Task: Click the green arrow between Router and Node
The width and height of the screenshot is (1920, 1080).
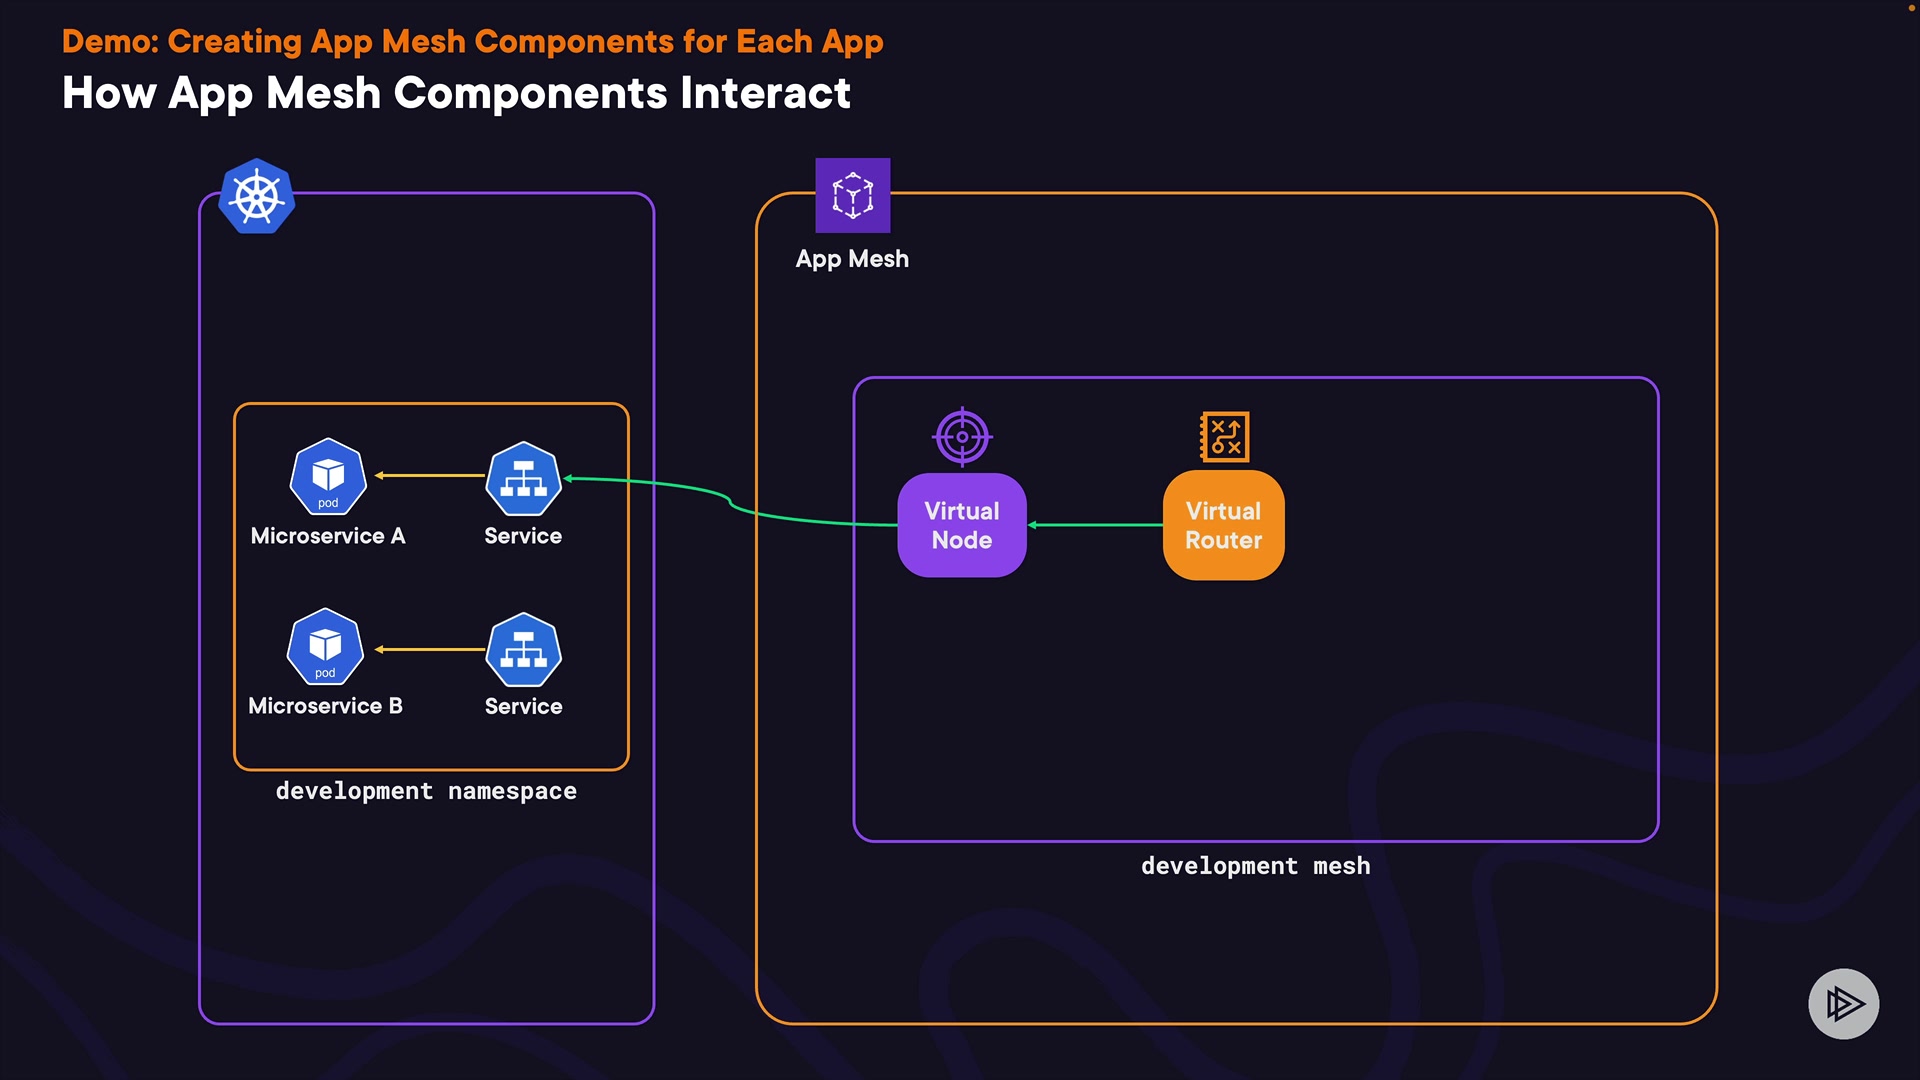Action: (1095, 524)
